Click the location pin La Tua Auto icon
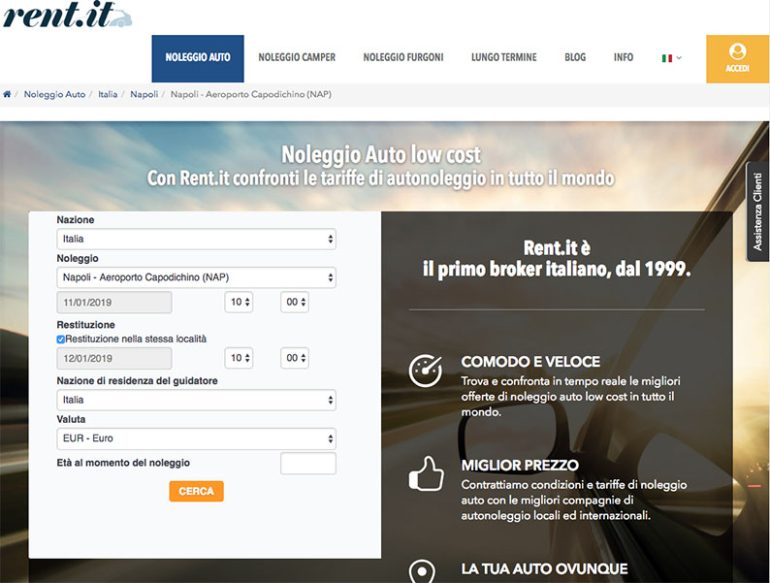The image size is (770, 583). coord(422,572)
